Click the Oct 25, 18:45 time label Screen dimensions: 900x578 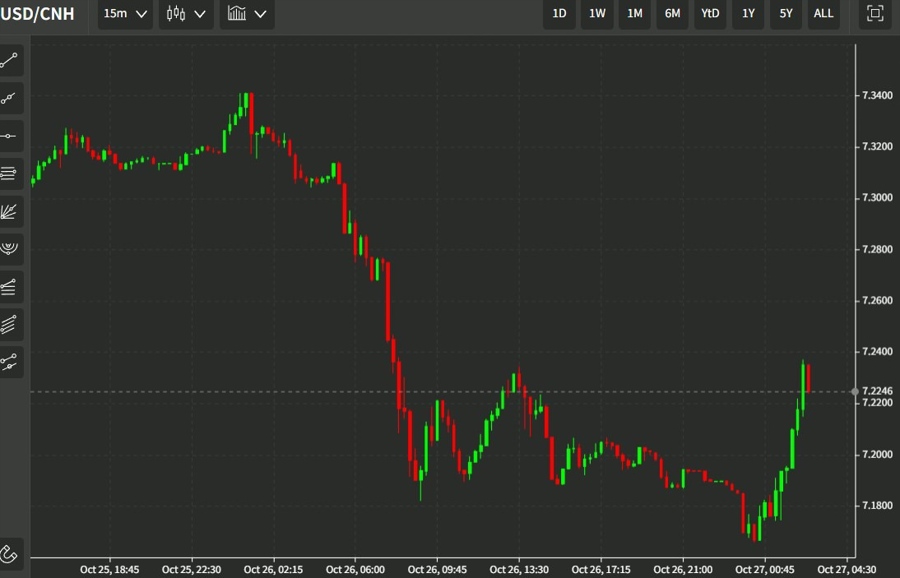[x=109, y=569]
